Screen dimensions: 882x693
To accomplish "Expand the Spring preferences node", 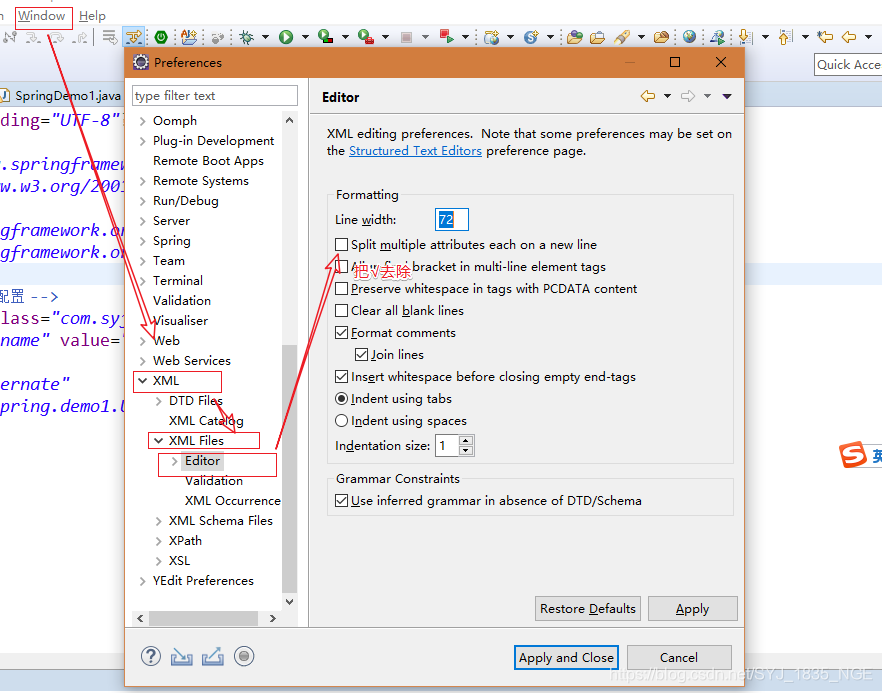I will [142, 241].
